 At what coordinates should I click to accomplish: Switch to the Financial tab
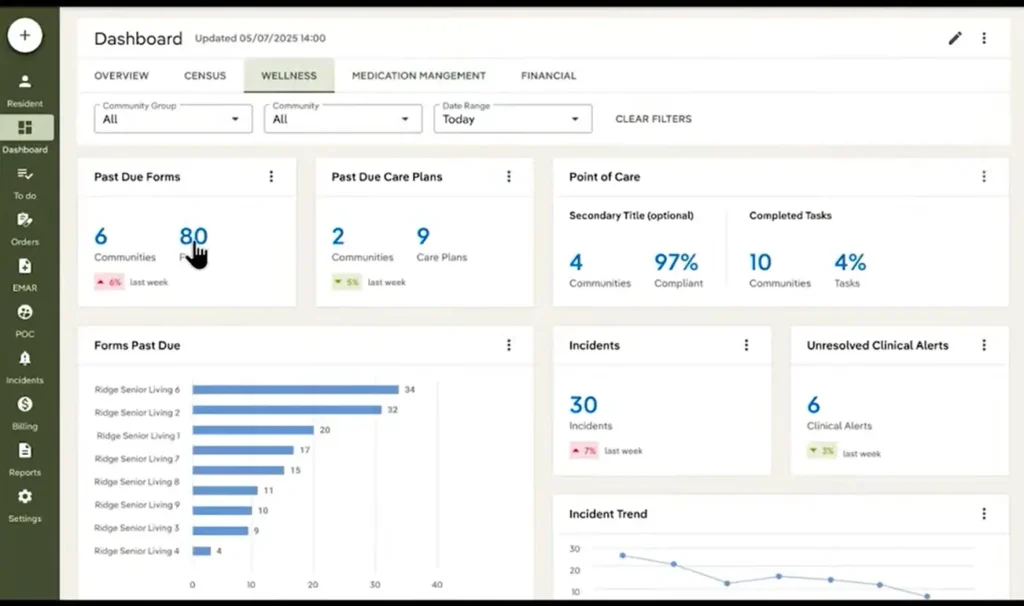point(549,76)
